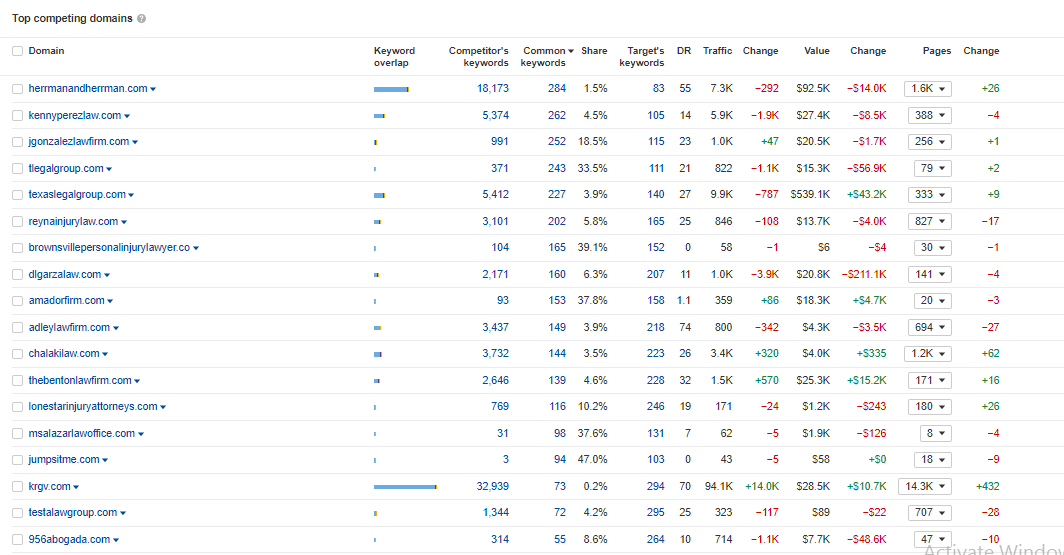Open the thebentonlawfirm.com link
1064x555 pixels.
80,380
